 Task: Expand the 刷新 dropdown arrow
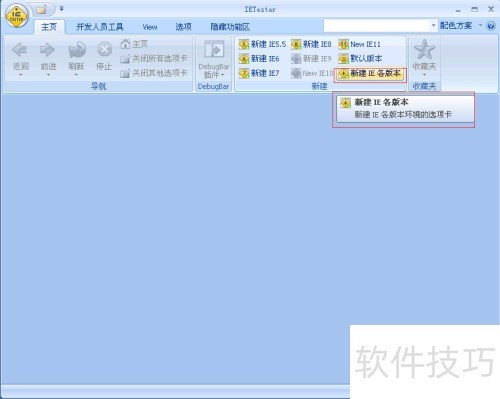[x=76, y=75]
